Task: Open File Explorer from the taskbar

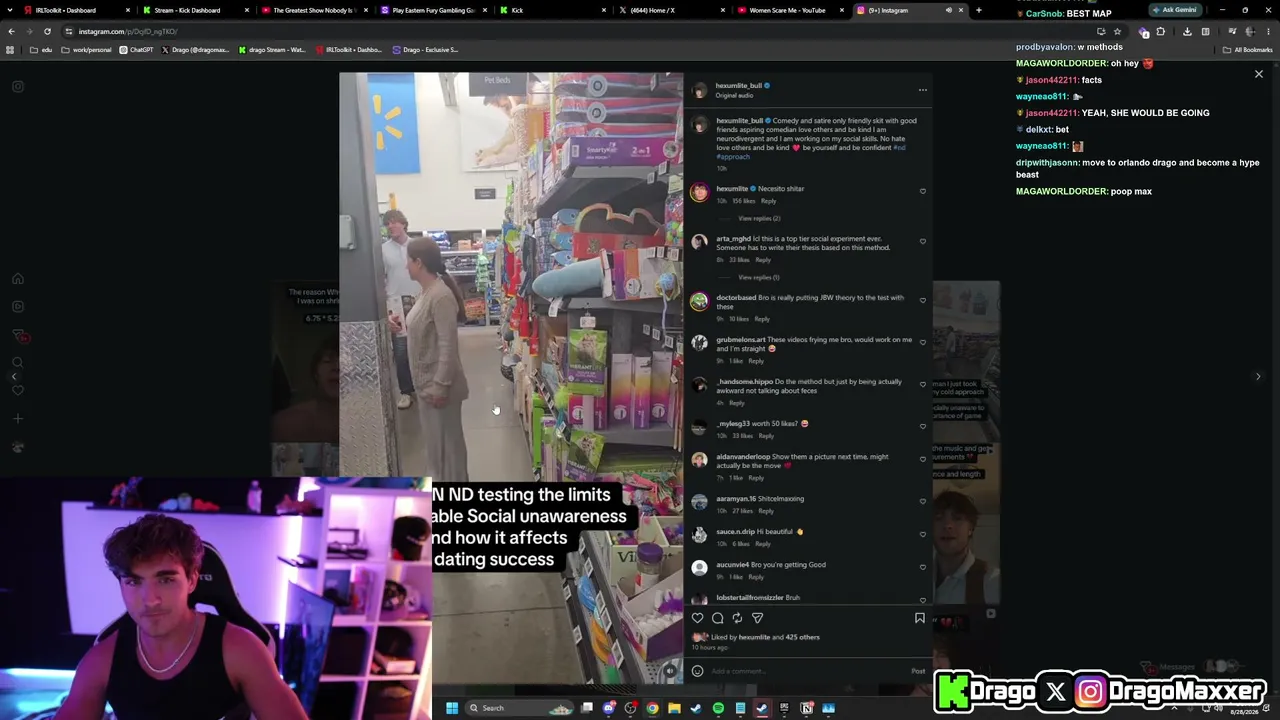Action: pos(674,708)
